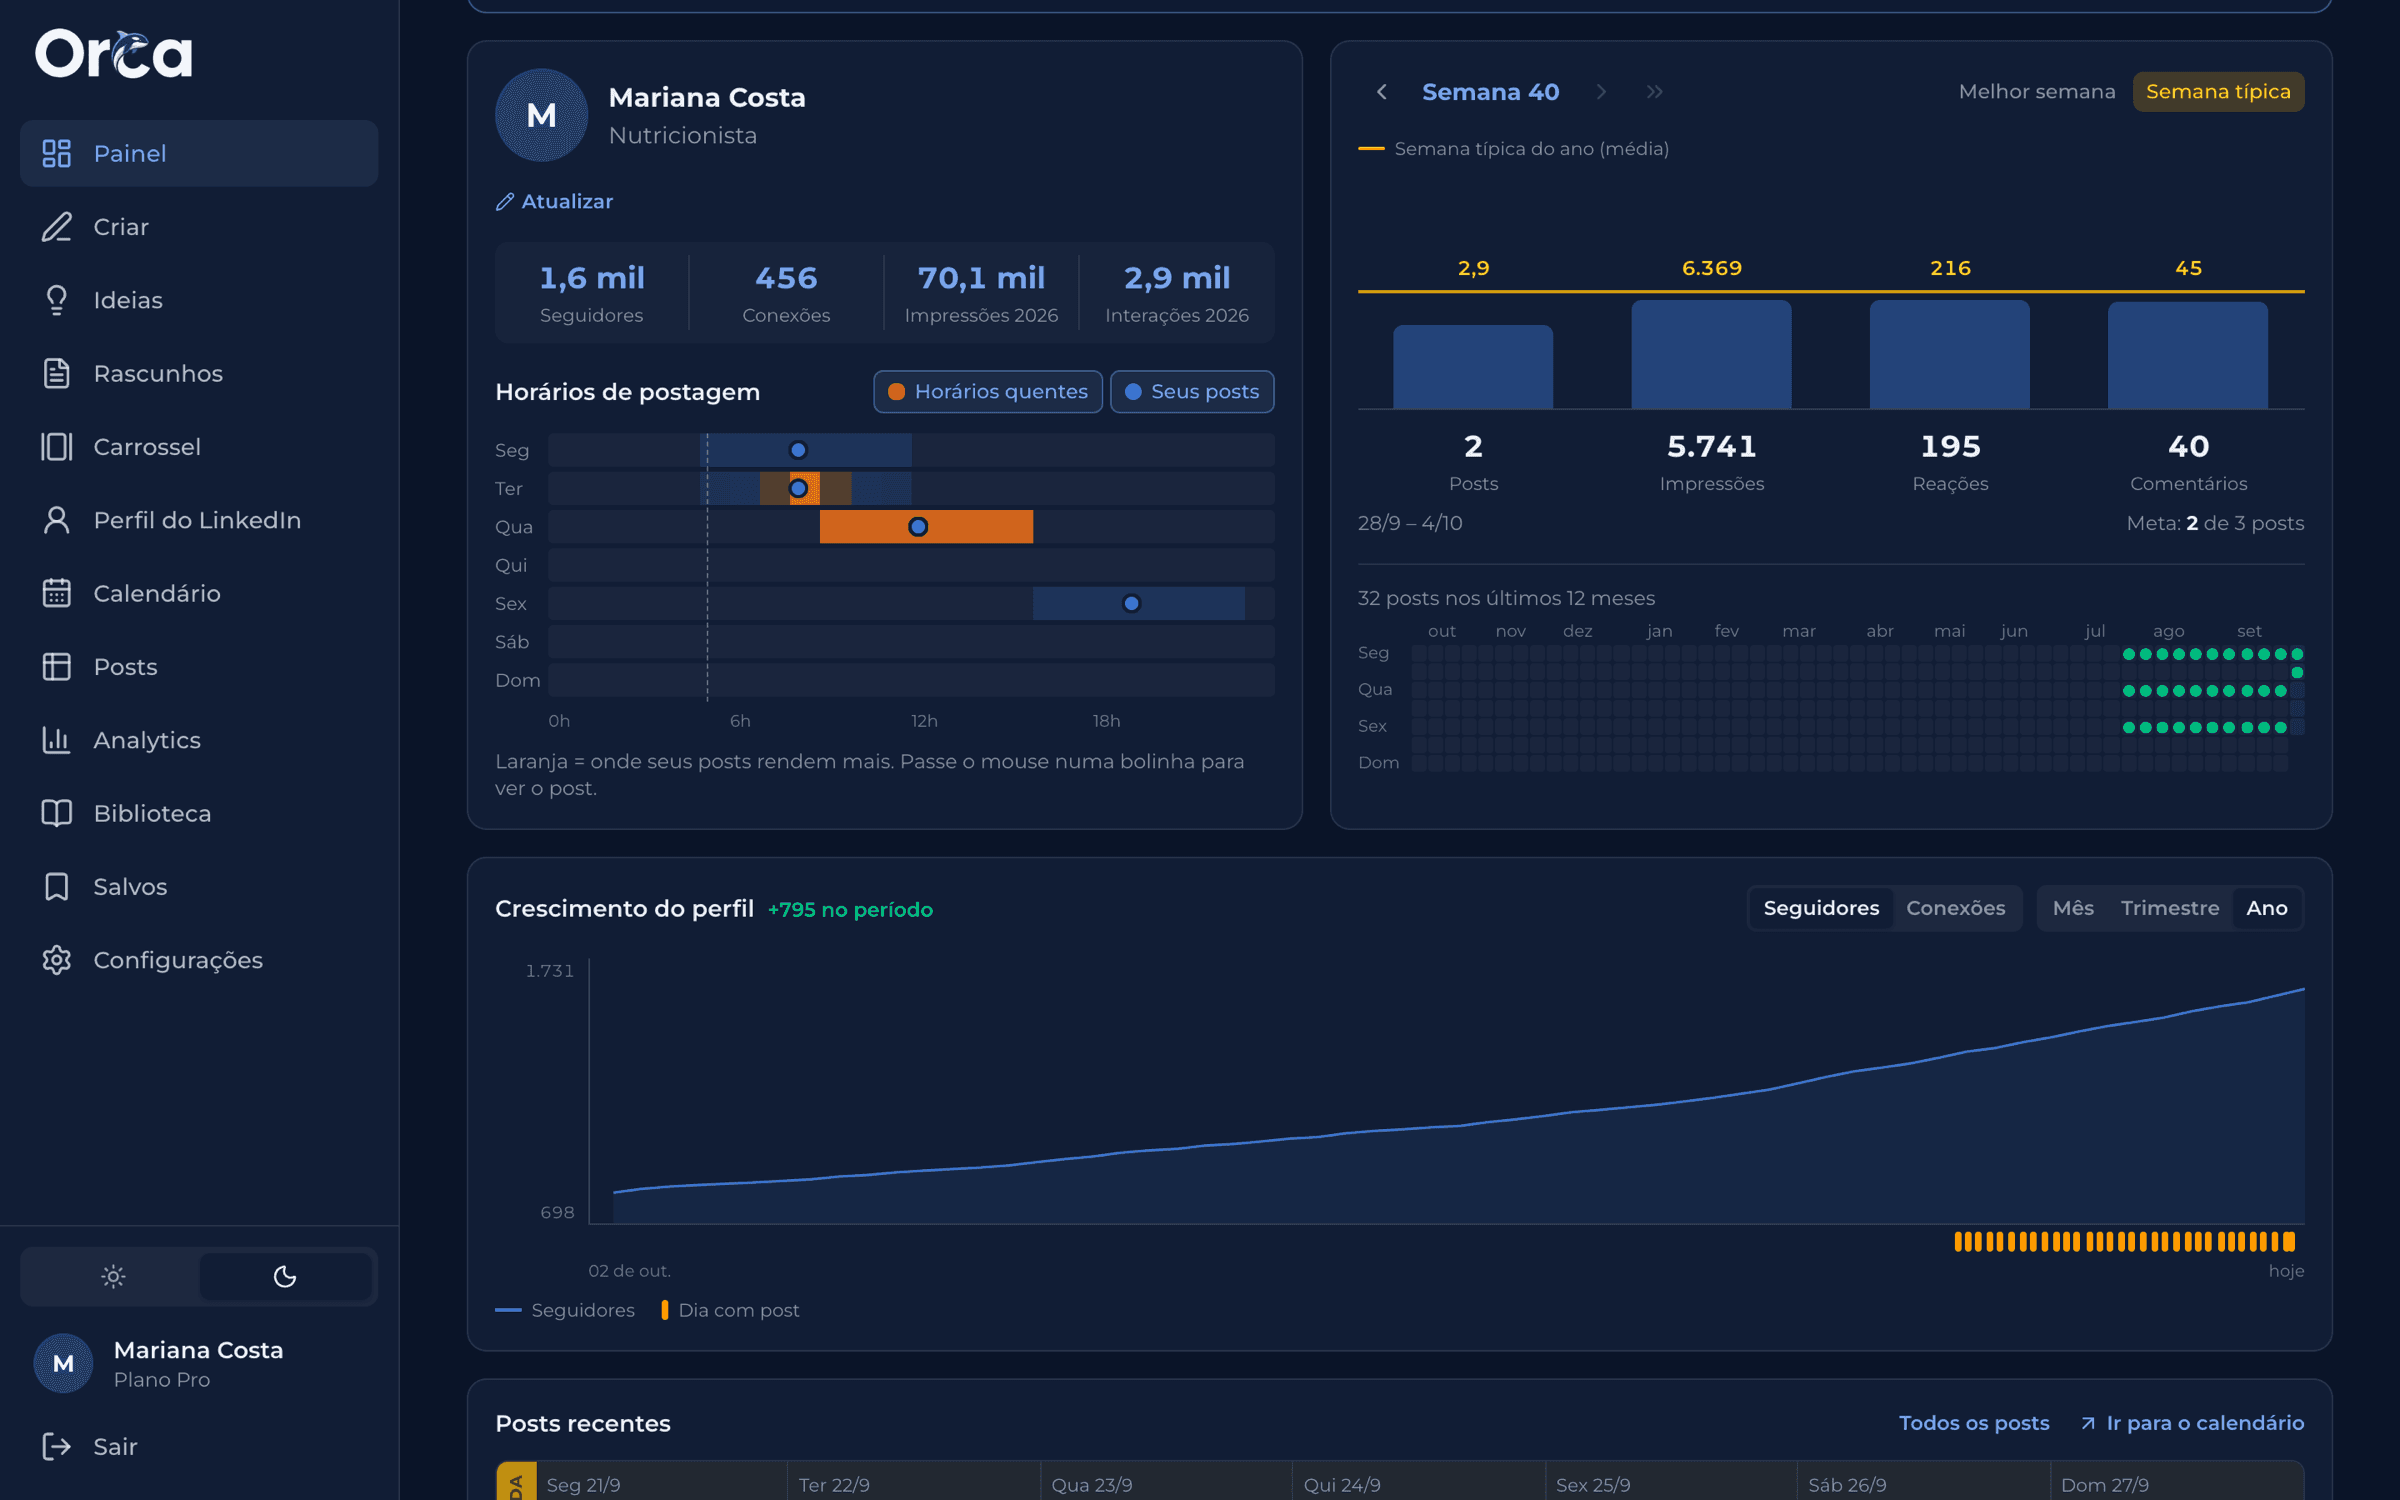Viewport: 2400px width, 1500px height.
Task: Open Todos os posts link
Action: point(1974,1423)
